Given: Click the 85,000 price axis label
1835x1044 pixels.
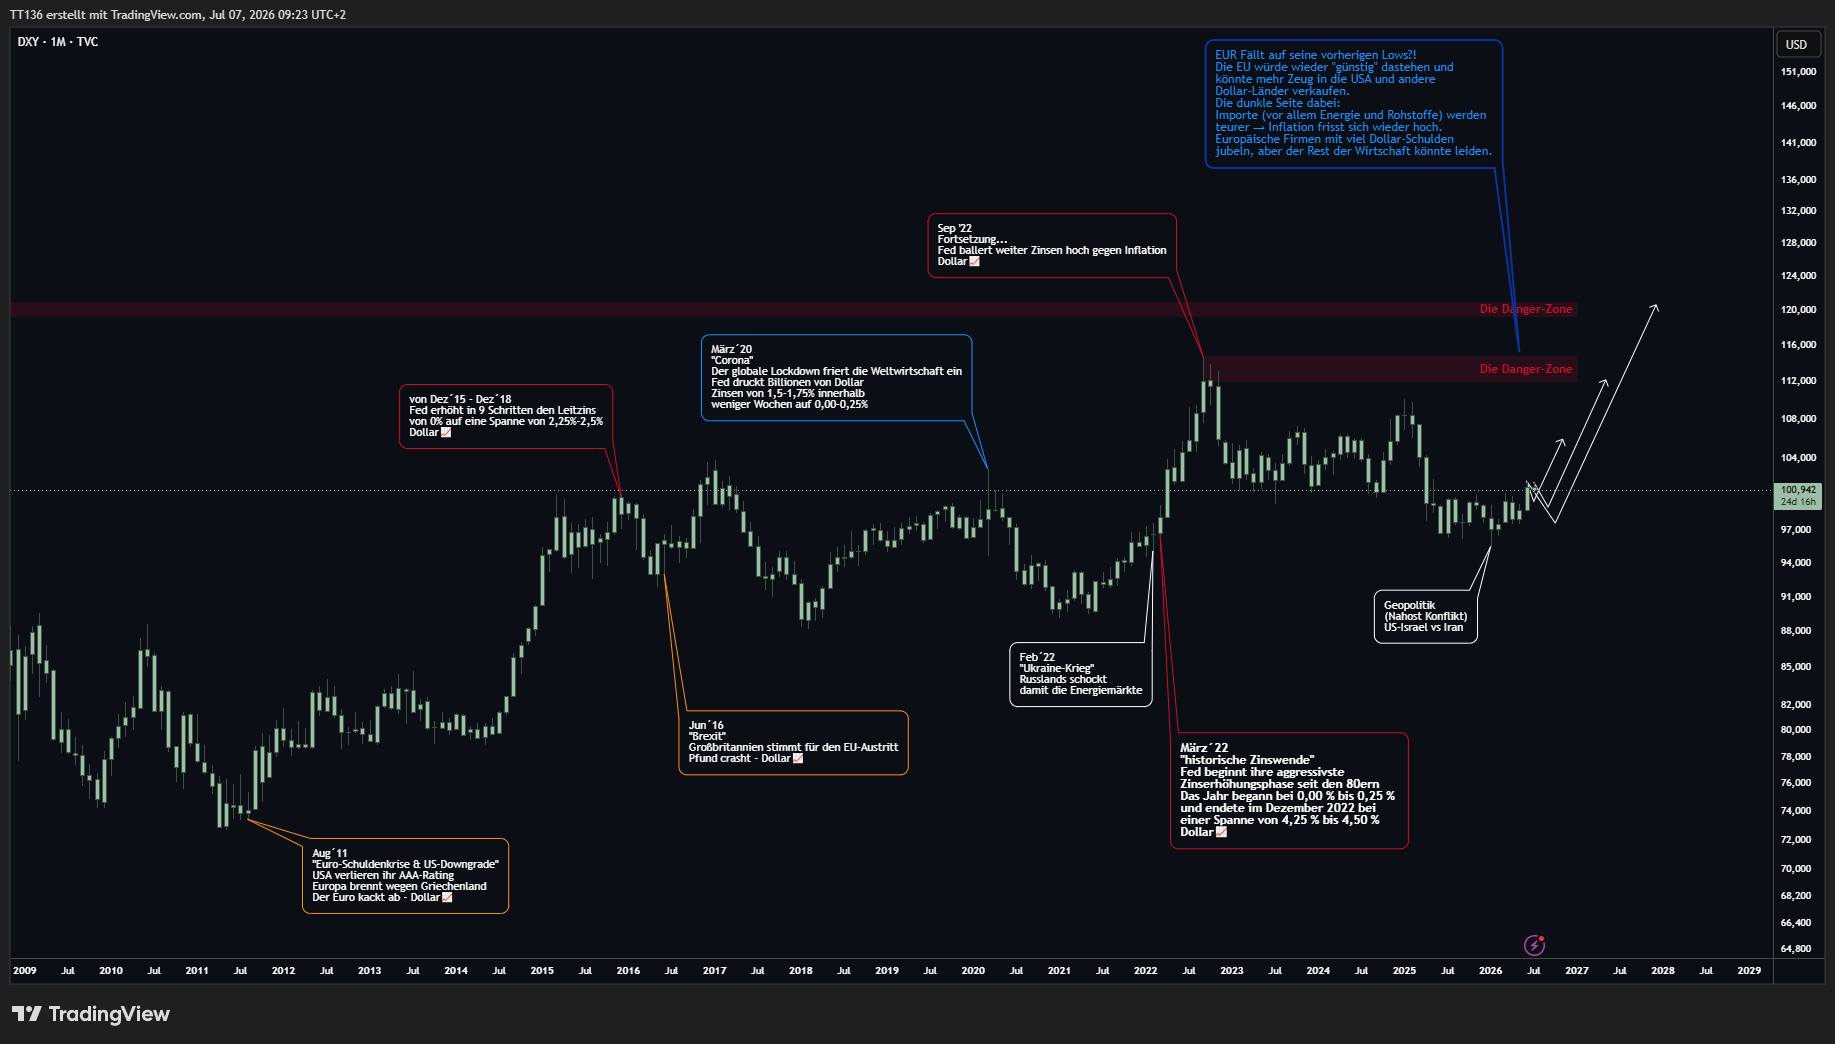Looking at the screenshot, I should (1796, 667).
